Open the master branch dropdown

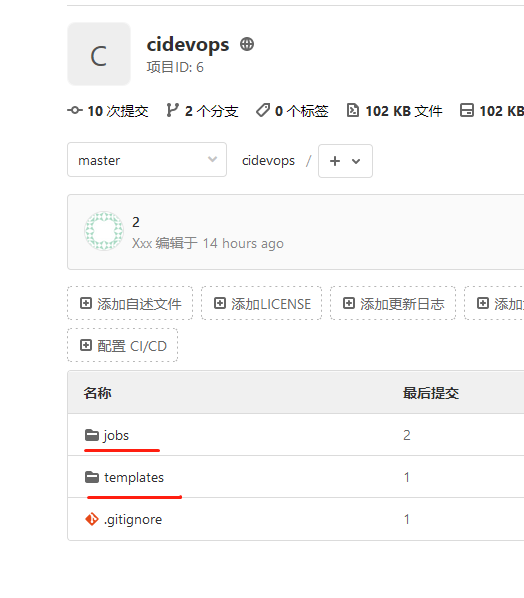(x=147, y=160)
